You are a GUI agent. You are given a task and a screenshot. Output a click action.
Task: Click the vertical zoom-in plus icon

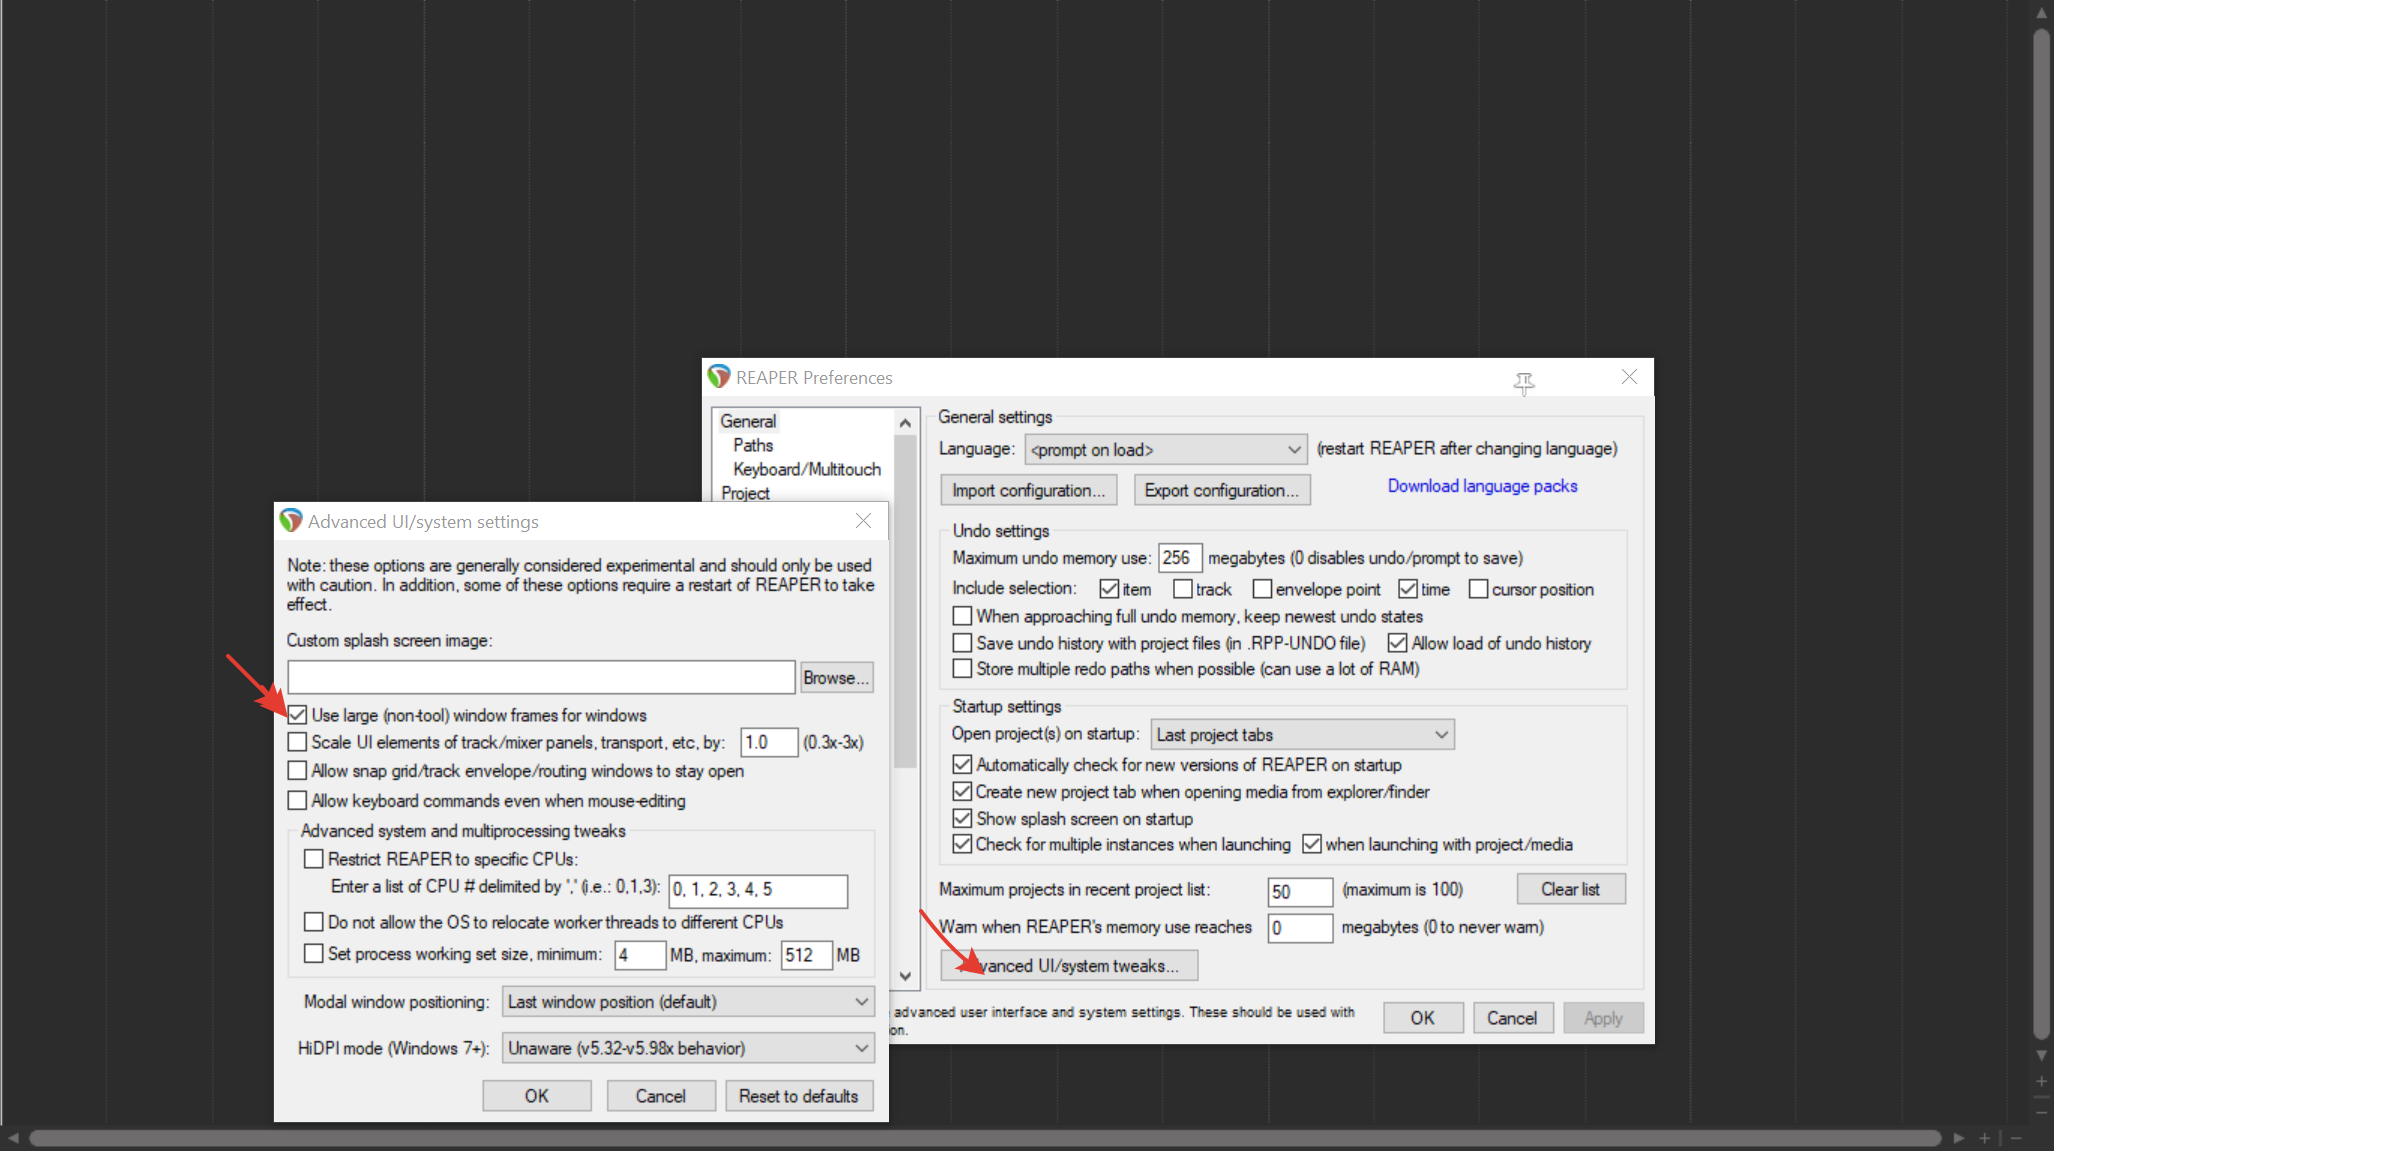pos(2041,1081)
